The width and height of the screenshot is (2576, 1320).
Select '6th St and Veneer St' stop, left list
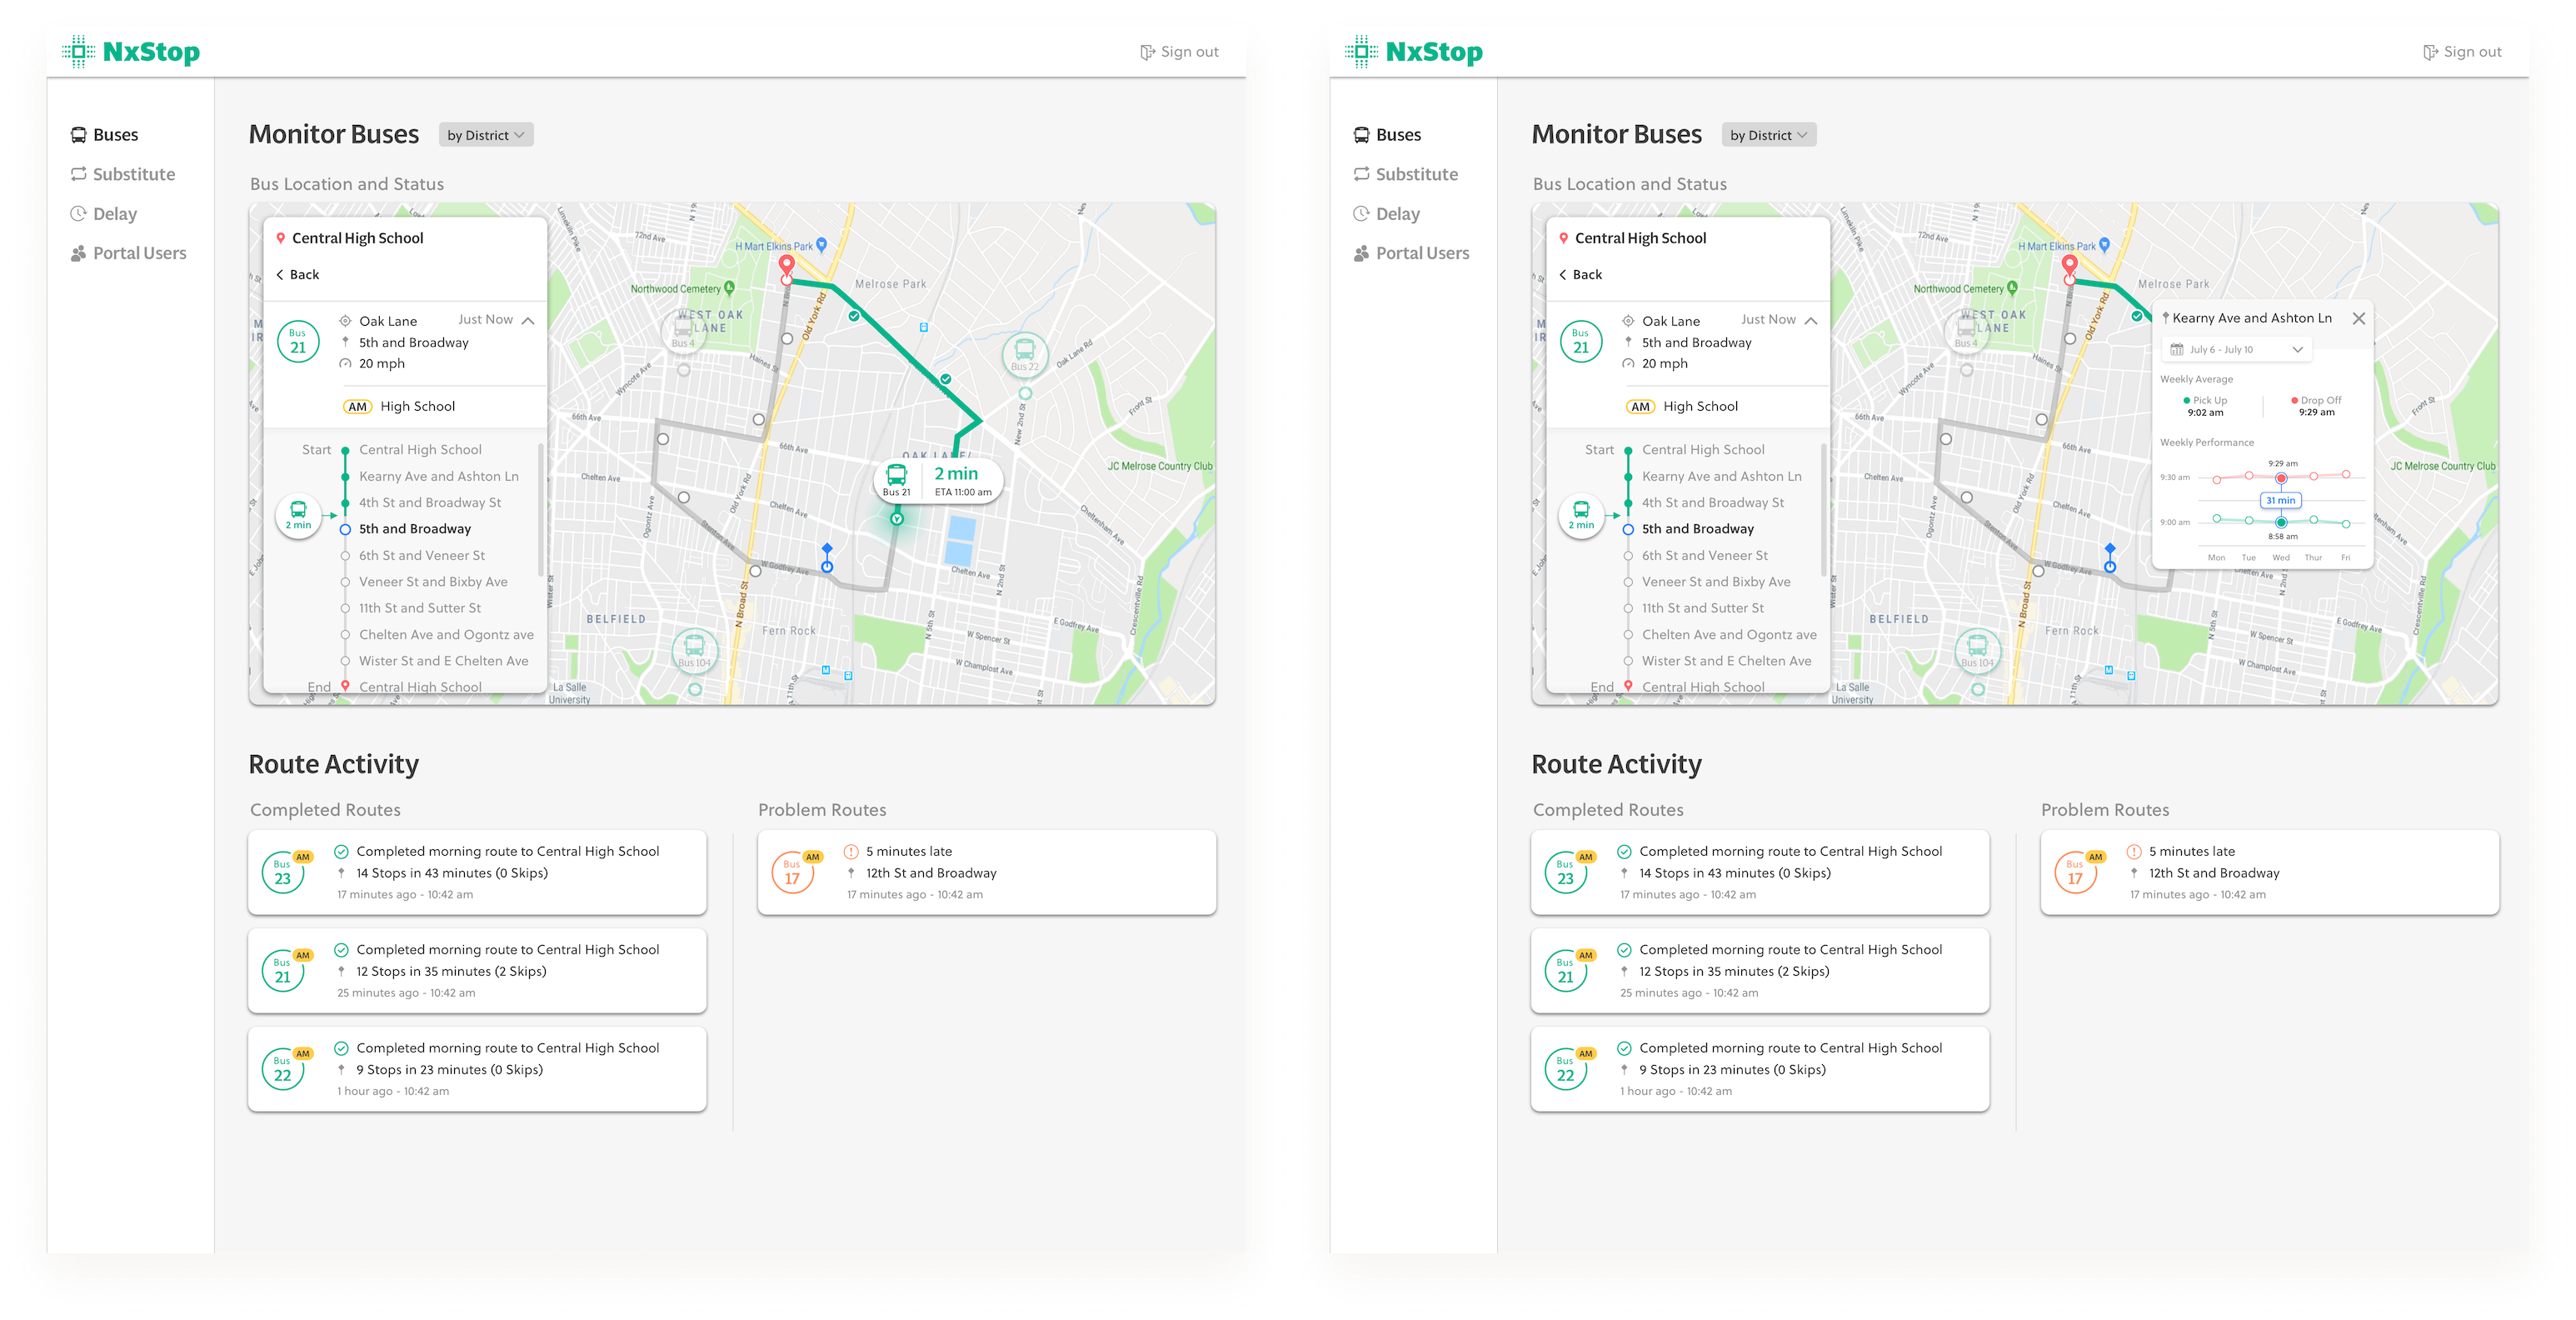tap(421, 556)
